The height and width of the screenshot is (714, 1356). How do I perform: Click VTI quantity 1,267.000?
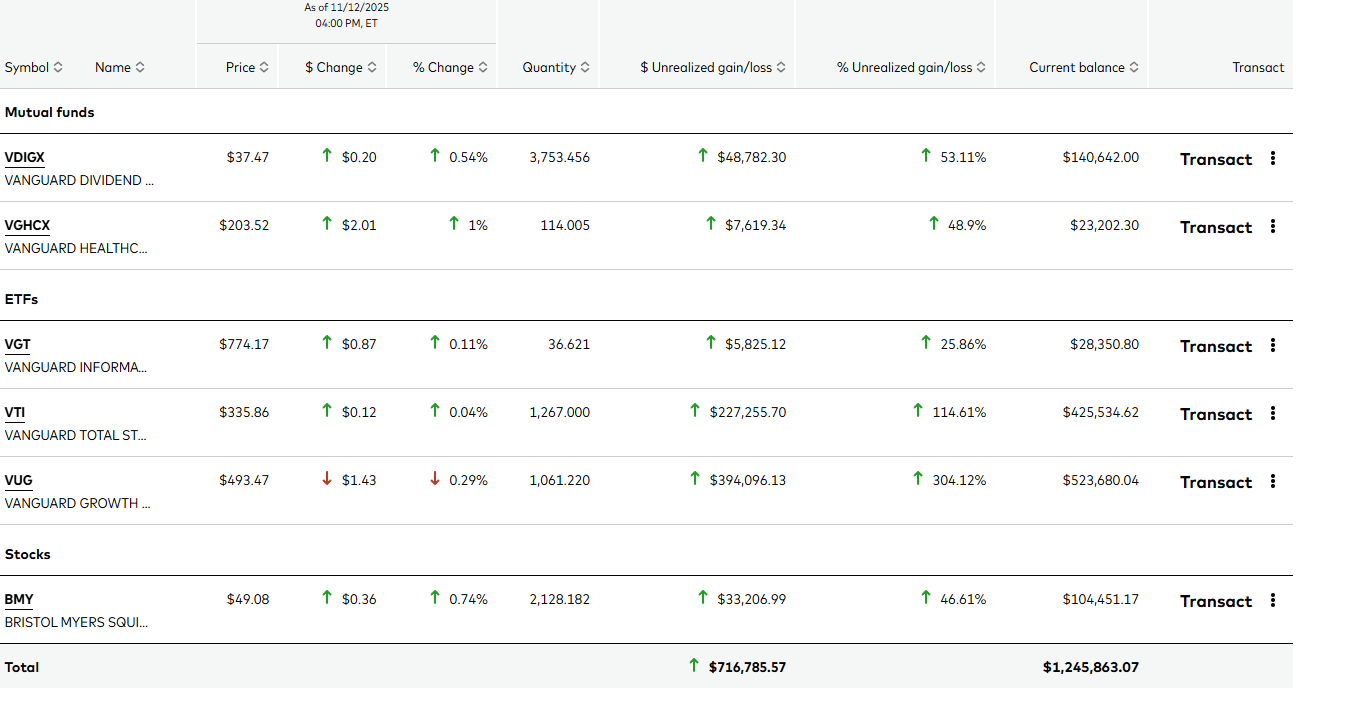click(560, 412)
